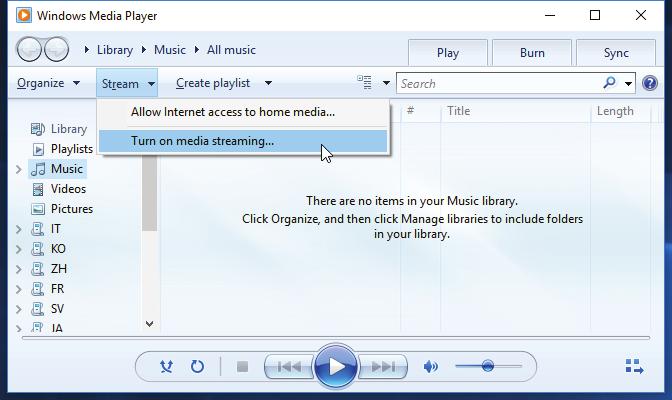Click navigation pane scrollbar down arrow
This screenshot has width=672, height=400.
(150, 324)
